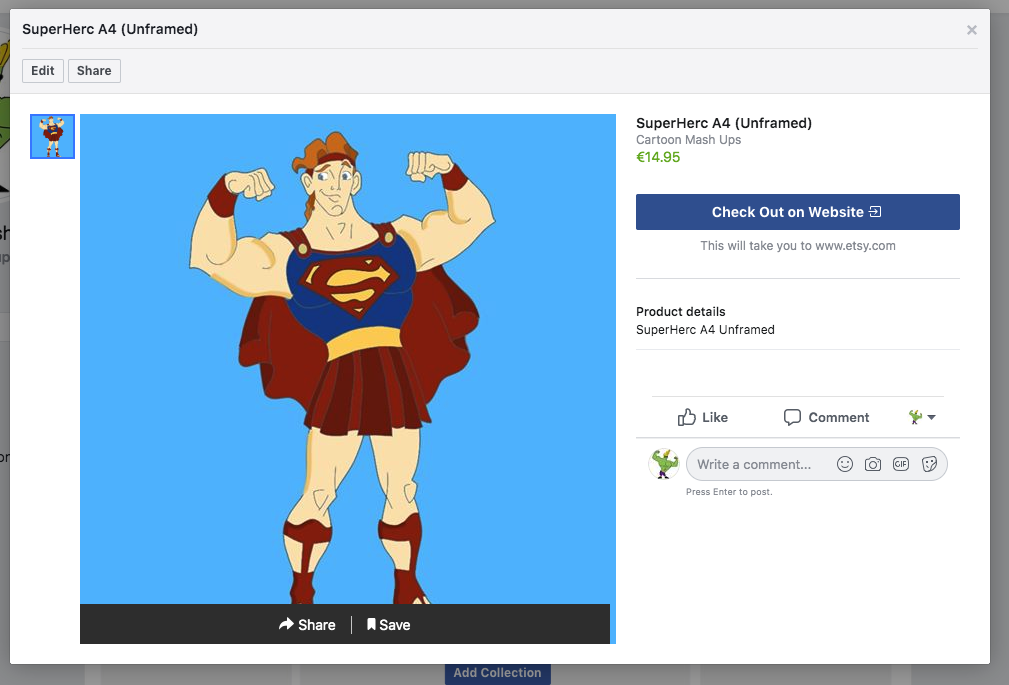Click the Cartoon Mash Ups page name
Image resolution: width=1009 pixels, height=685 pixels.
tap(689, 140)
